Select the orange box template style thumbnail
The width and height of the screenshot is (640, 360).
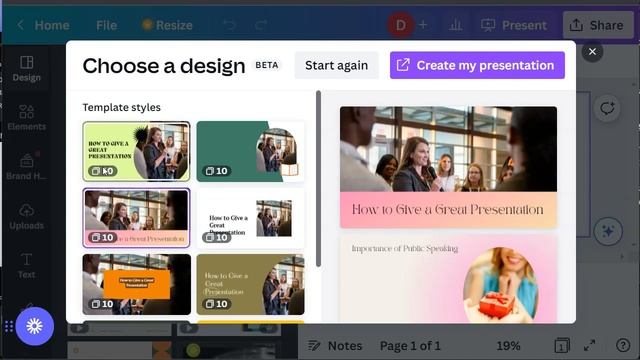[136, 284]
